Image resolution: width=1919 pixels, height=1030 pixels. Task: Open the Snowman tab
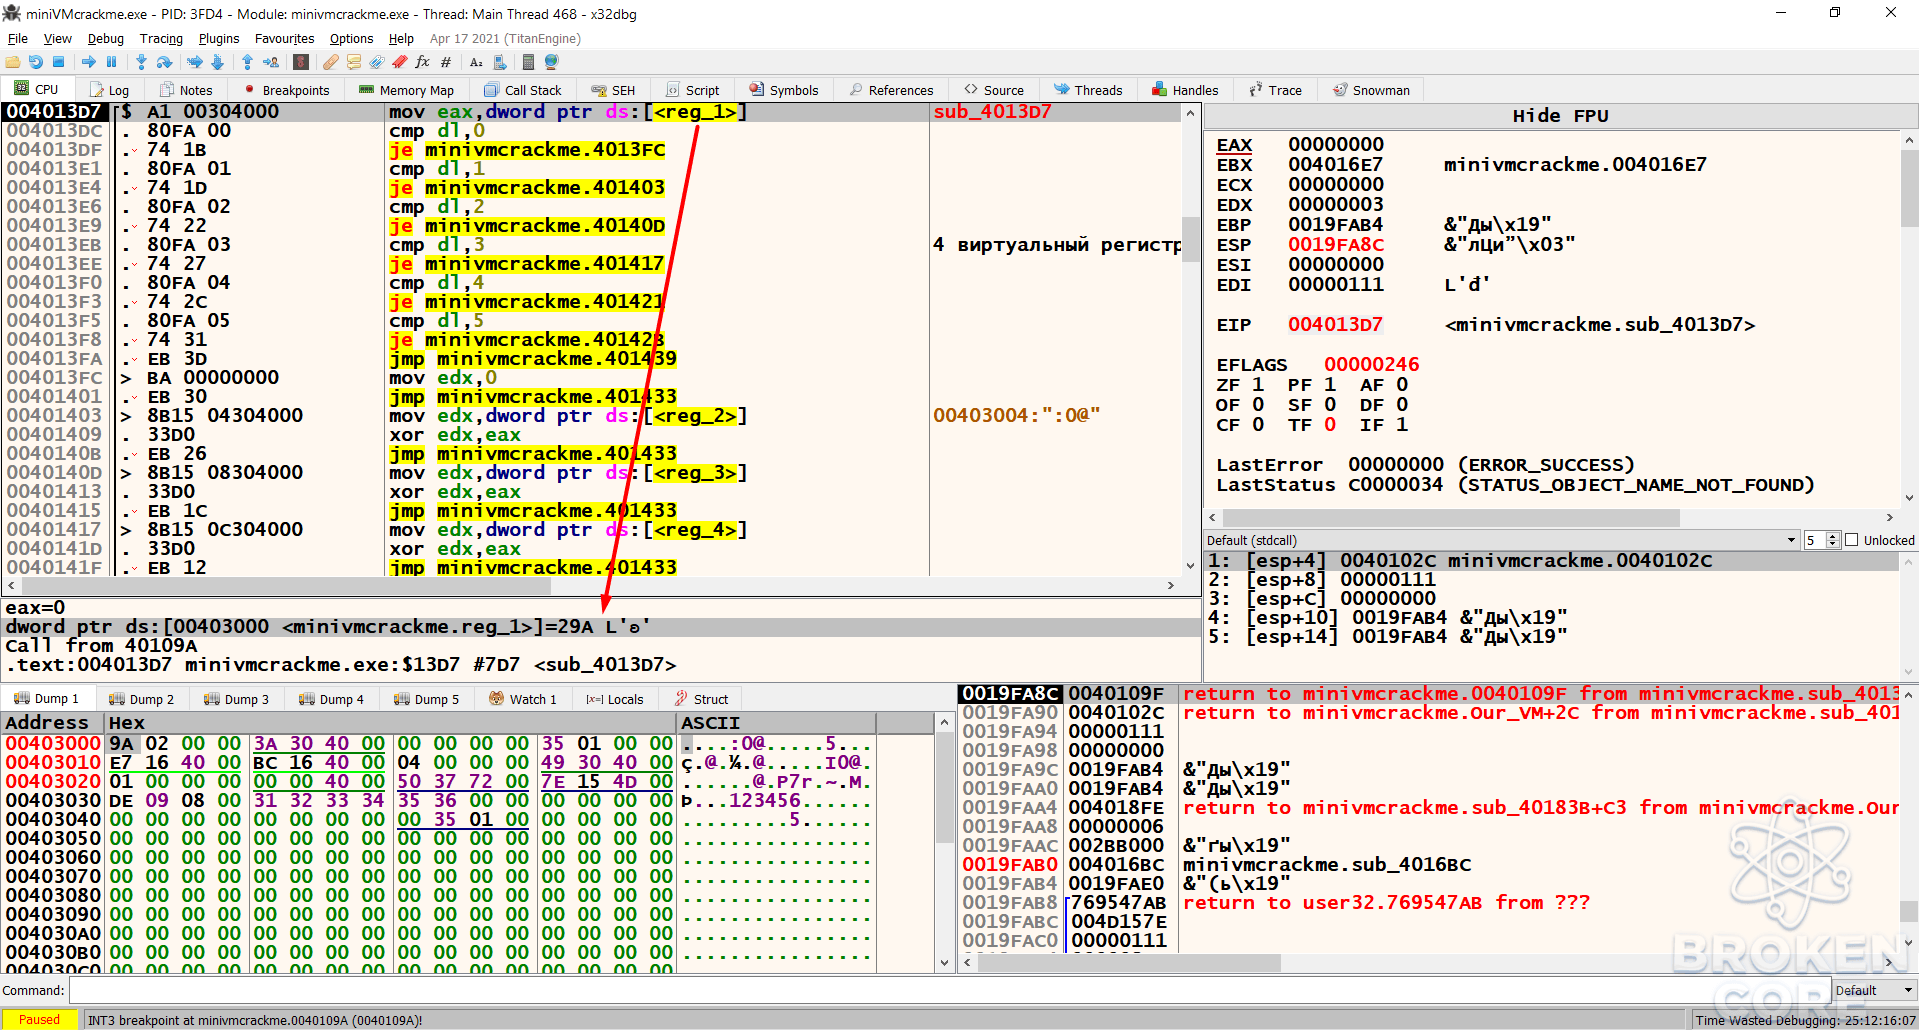point(1371,90)
